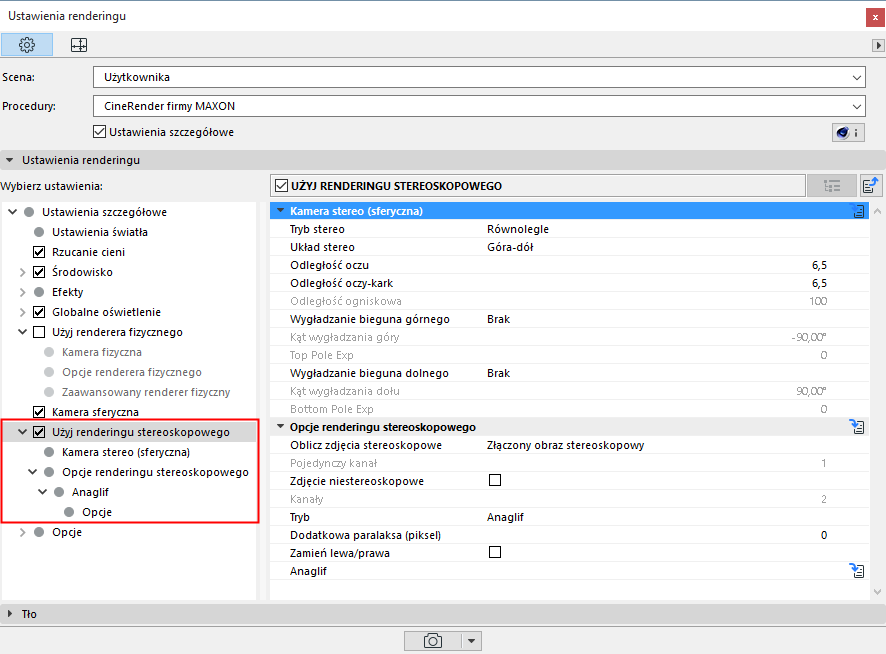886x654 pixels.
Task: Change Tryb stereo value Równolegle
Action: pos(518,229)
